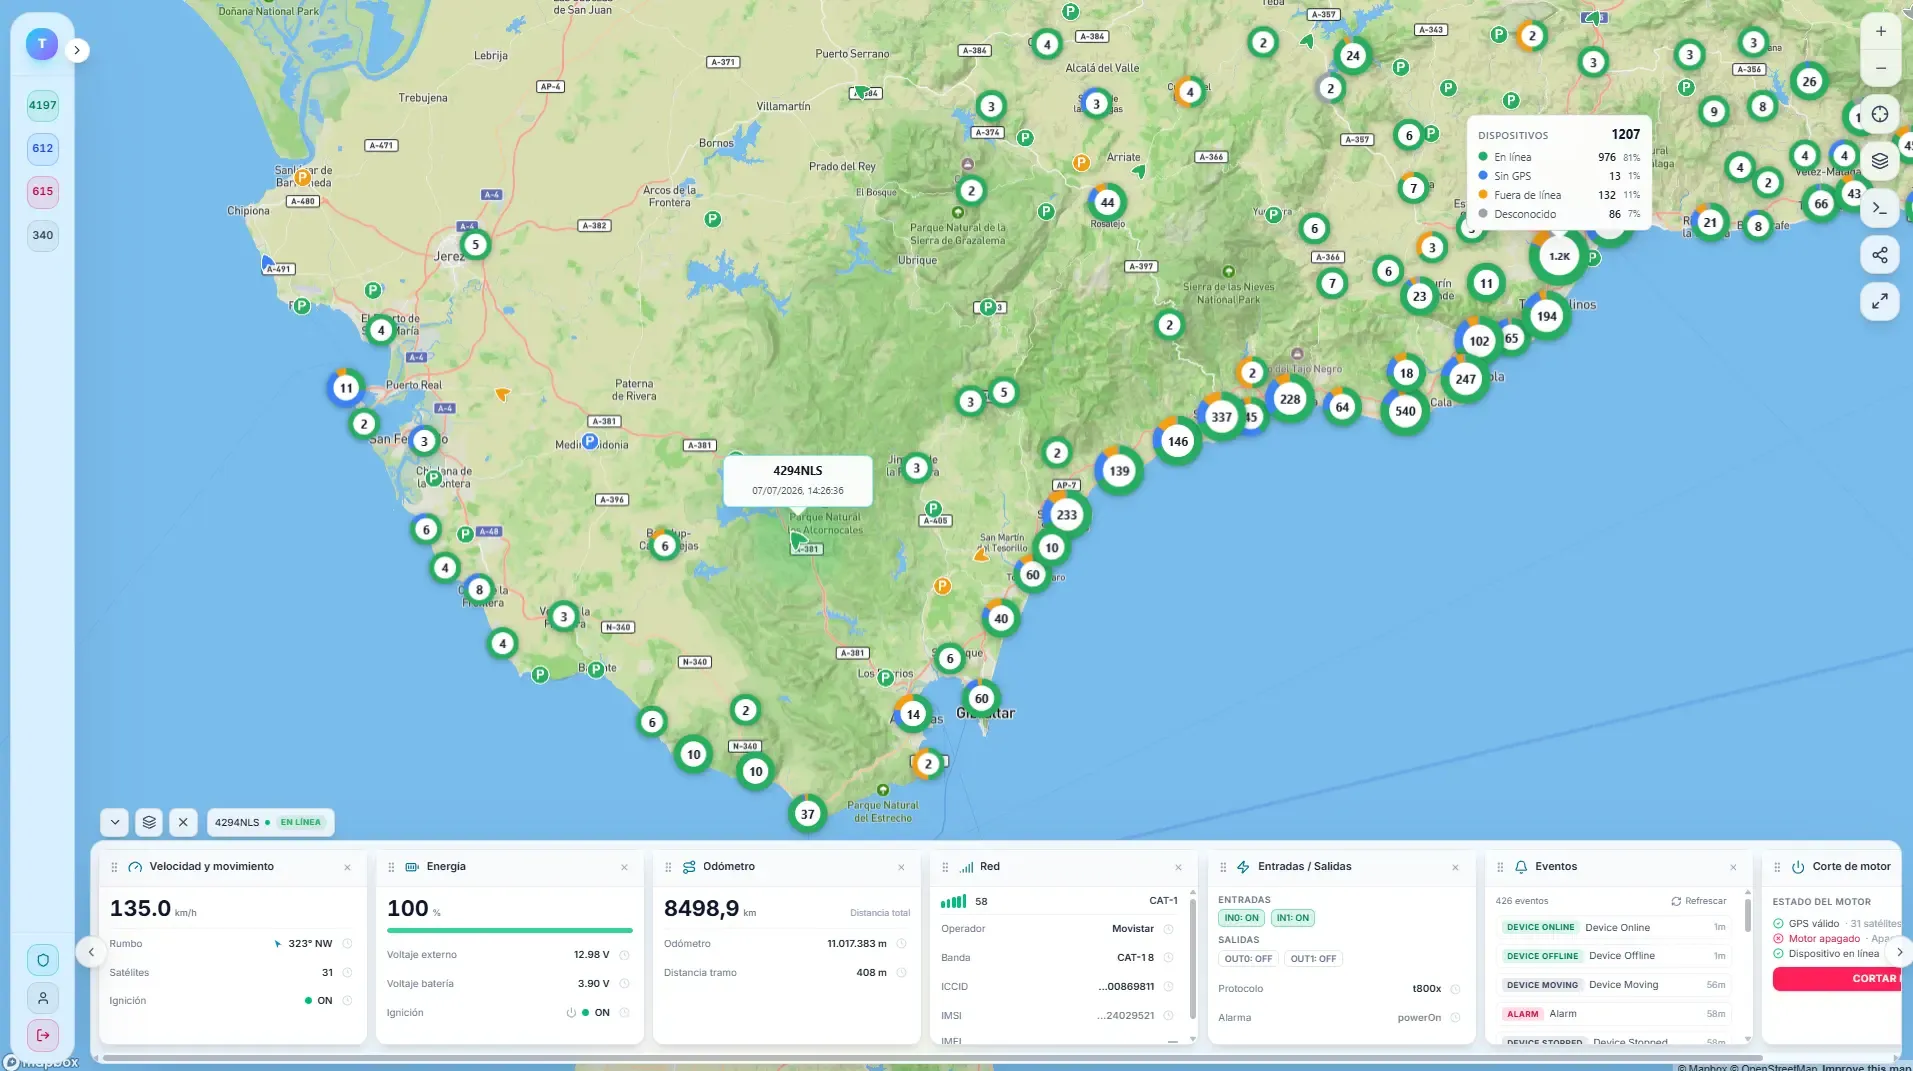
Task: Open the Device Online event row
Action: click(1614, 928)
